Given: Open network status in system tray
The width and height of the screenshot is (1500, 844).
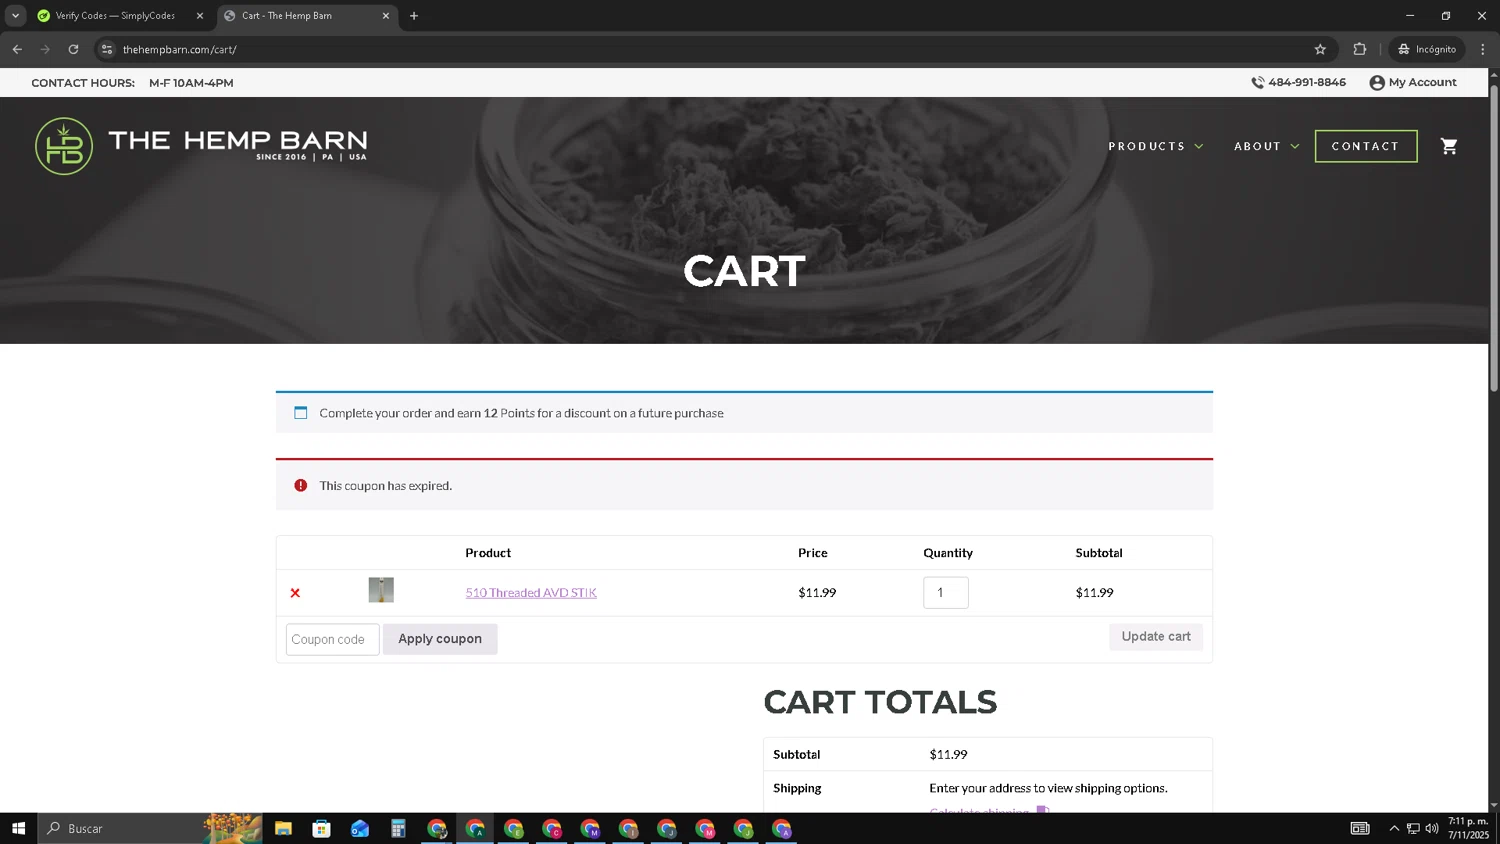Looking at the screenshot, I should pyautogui.click(x=1413, y=828).
